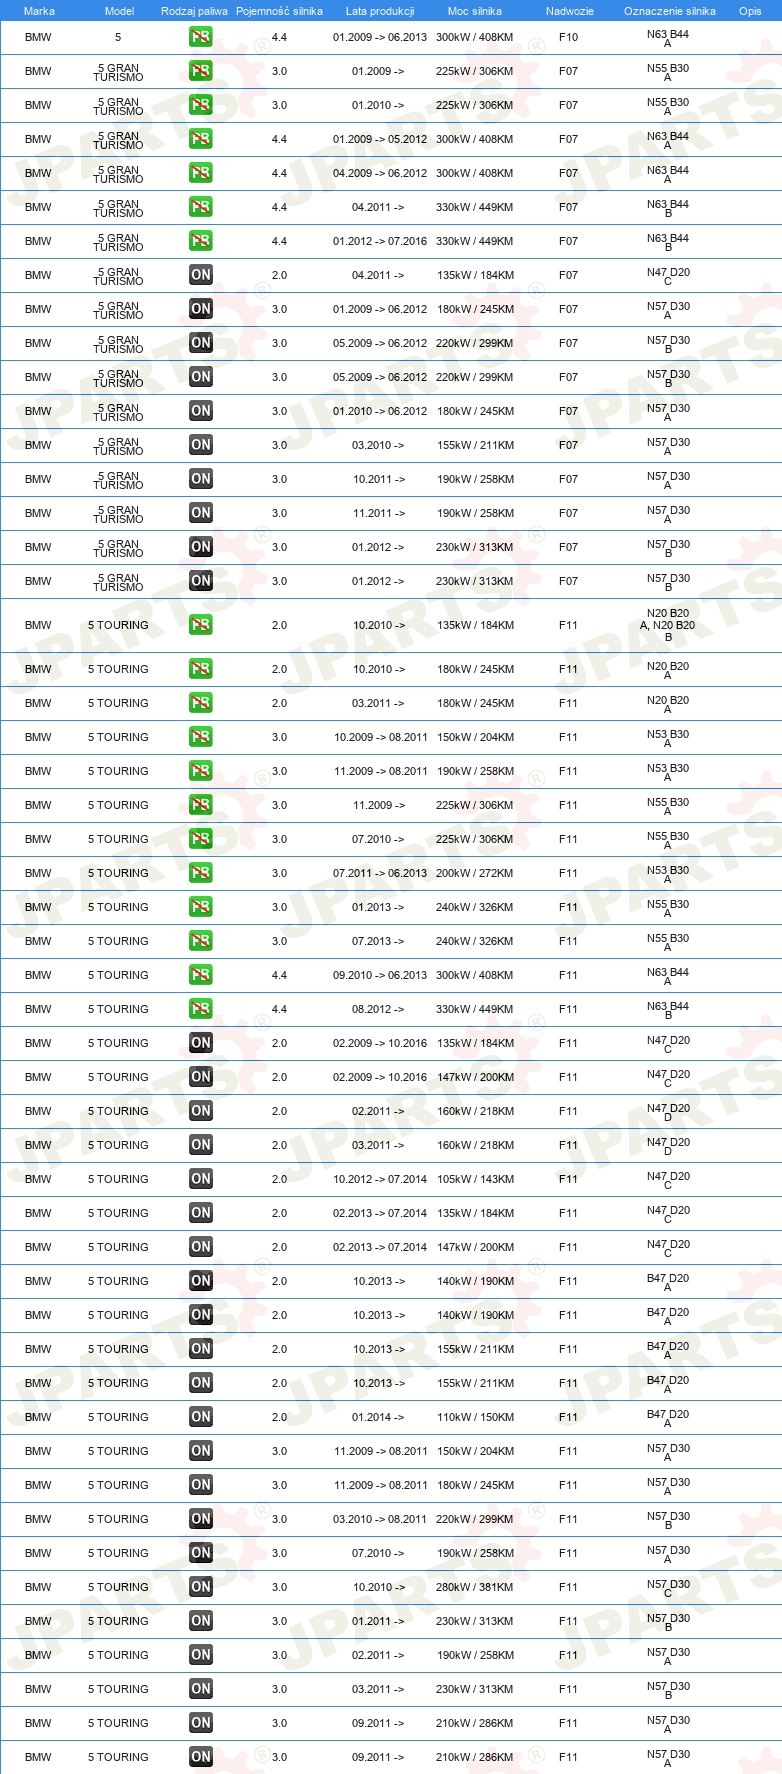Screen dimensions: 782x1774
Task: Click the '09.2010 -> 06.2013' production years cell
Action: point(380,975)
